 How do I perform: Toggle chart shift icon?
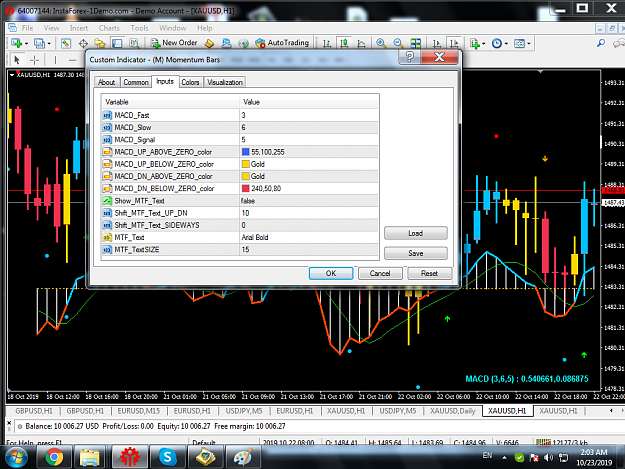(454, 43)
